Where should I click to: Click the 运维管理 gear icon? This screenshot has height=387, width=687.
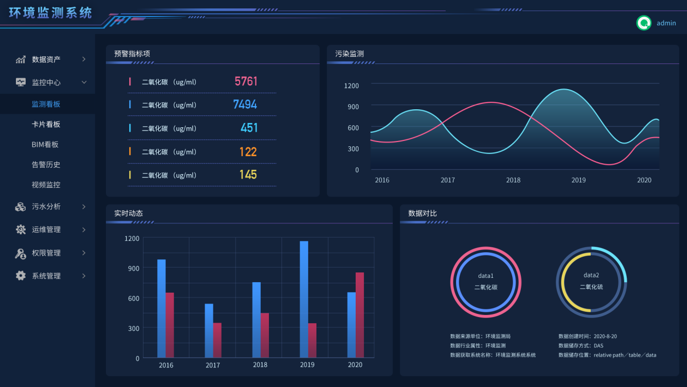(21, 229)
